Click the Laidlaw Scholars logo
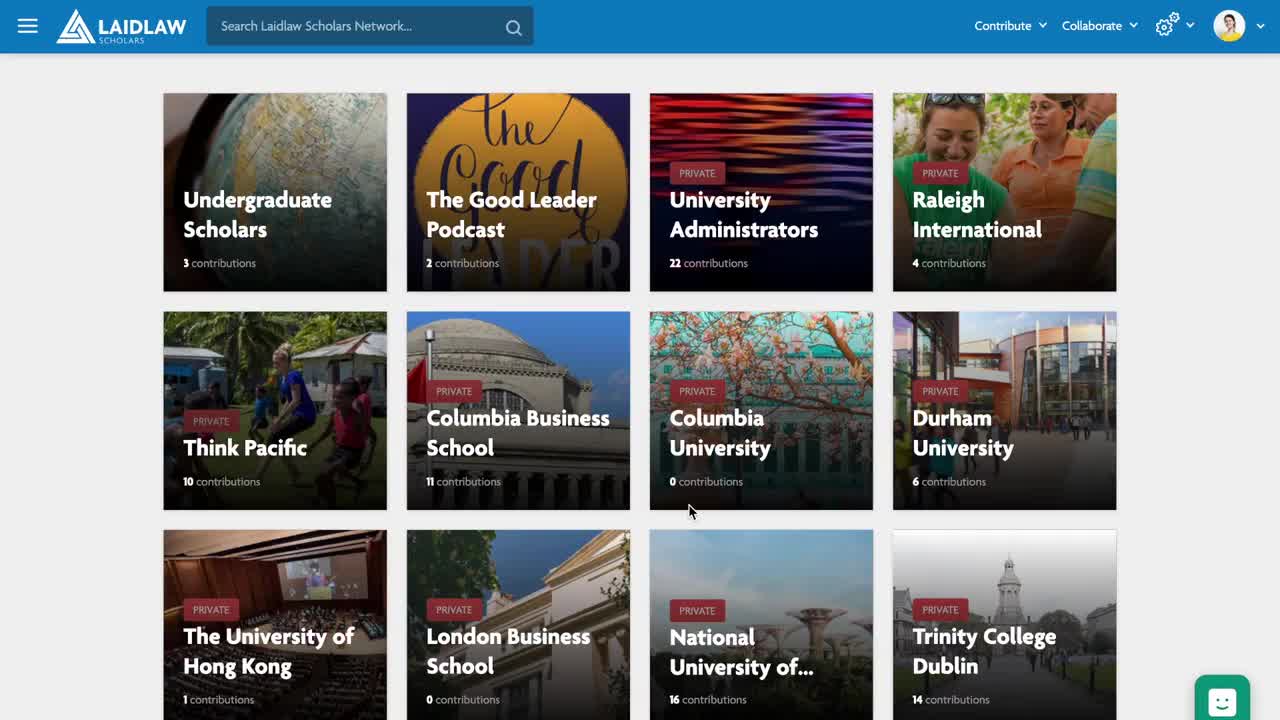This screenshot has height=720, width=1280. point(121,26)
